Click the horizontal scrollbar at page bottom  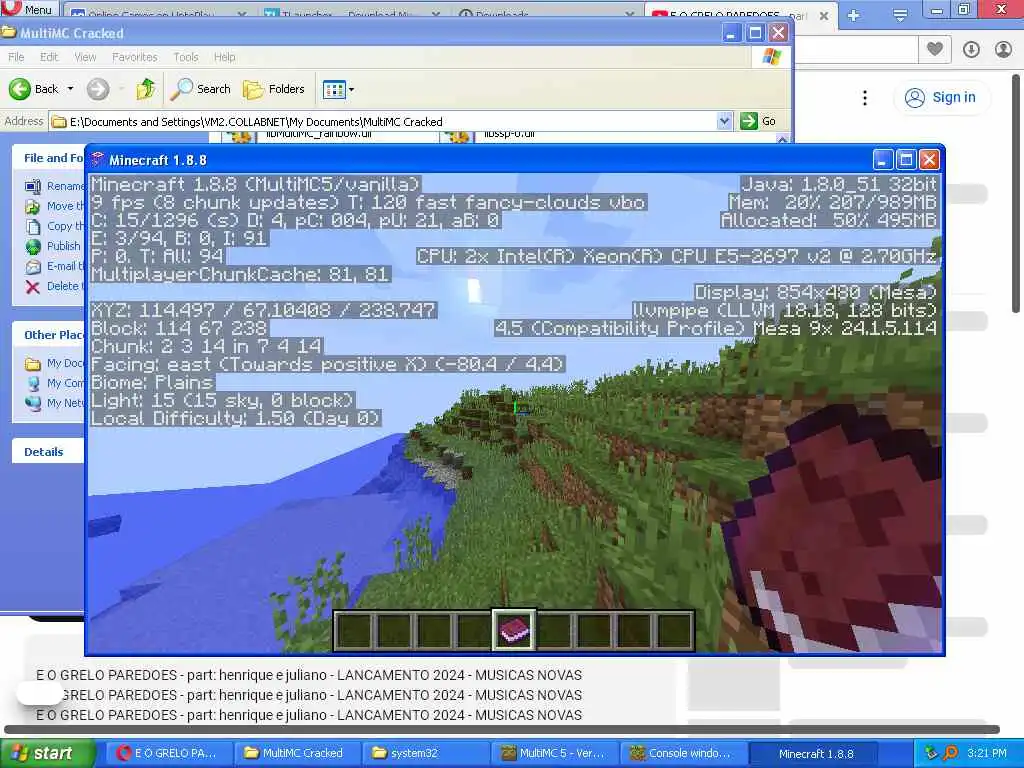pyautogui.click(x=502, y=729)
